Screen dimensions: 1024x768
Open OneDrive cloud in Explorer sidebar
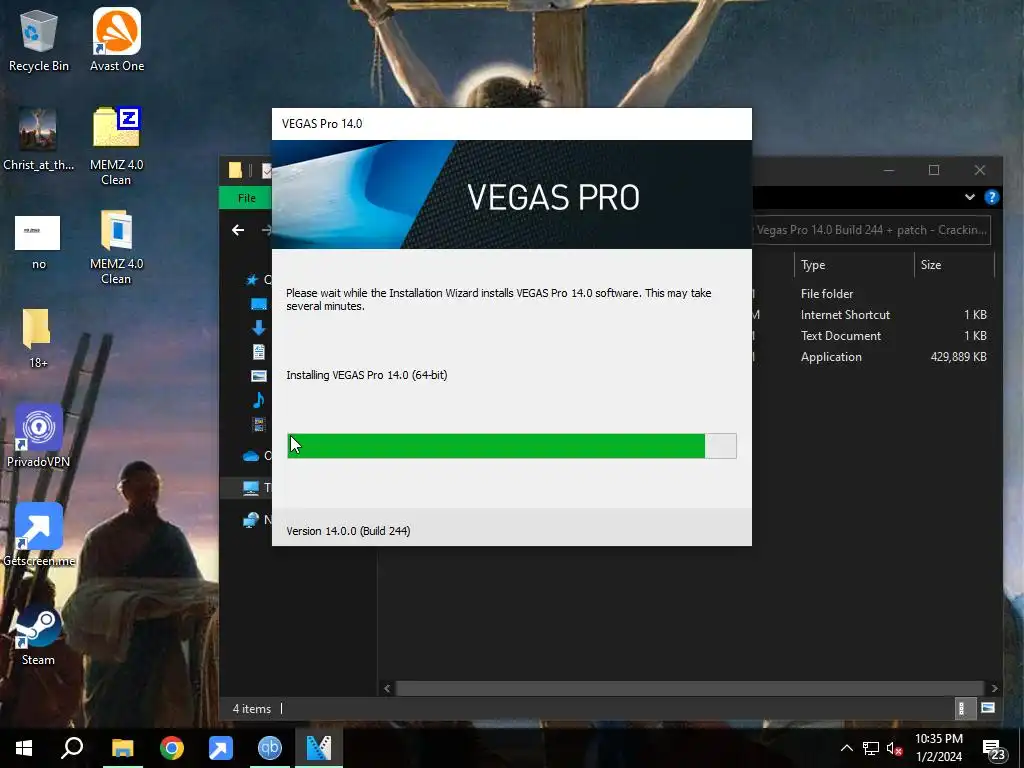[x=251, y=456]
